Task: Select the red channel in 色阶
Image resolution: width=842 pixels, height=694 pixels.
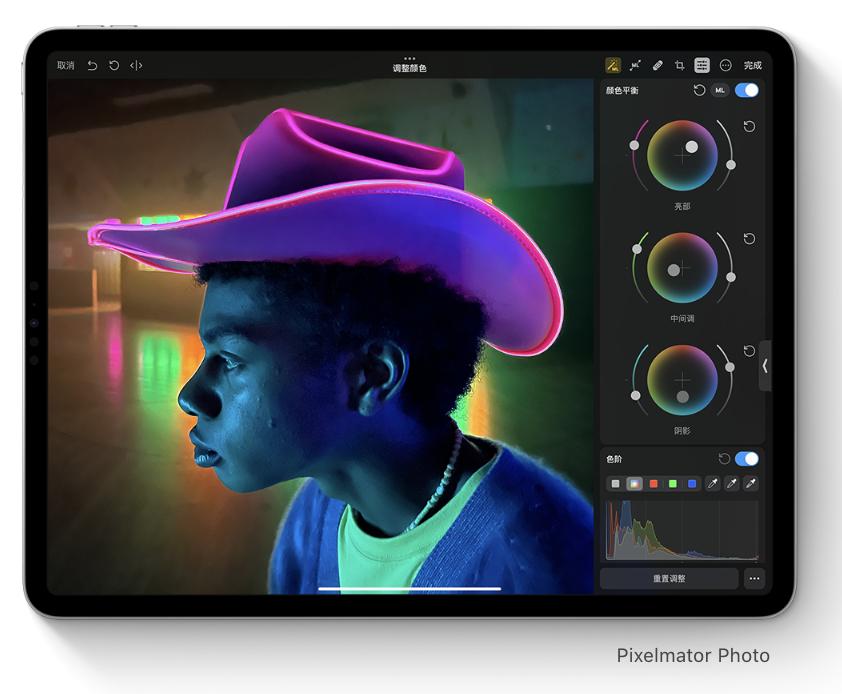Action: [x=653, y=483]
